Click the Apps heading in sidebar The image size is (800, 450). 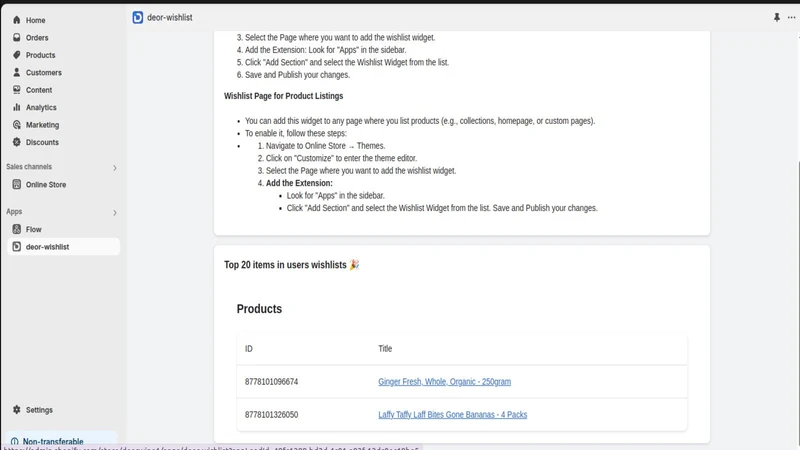[14, 211]
